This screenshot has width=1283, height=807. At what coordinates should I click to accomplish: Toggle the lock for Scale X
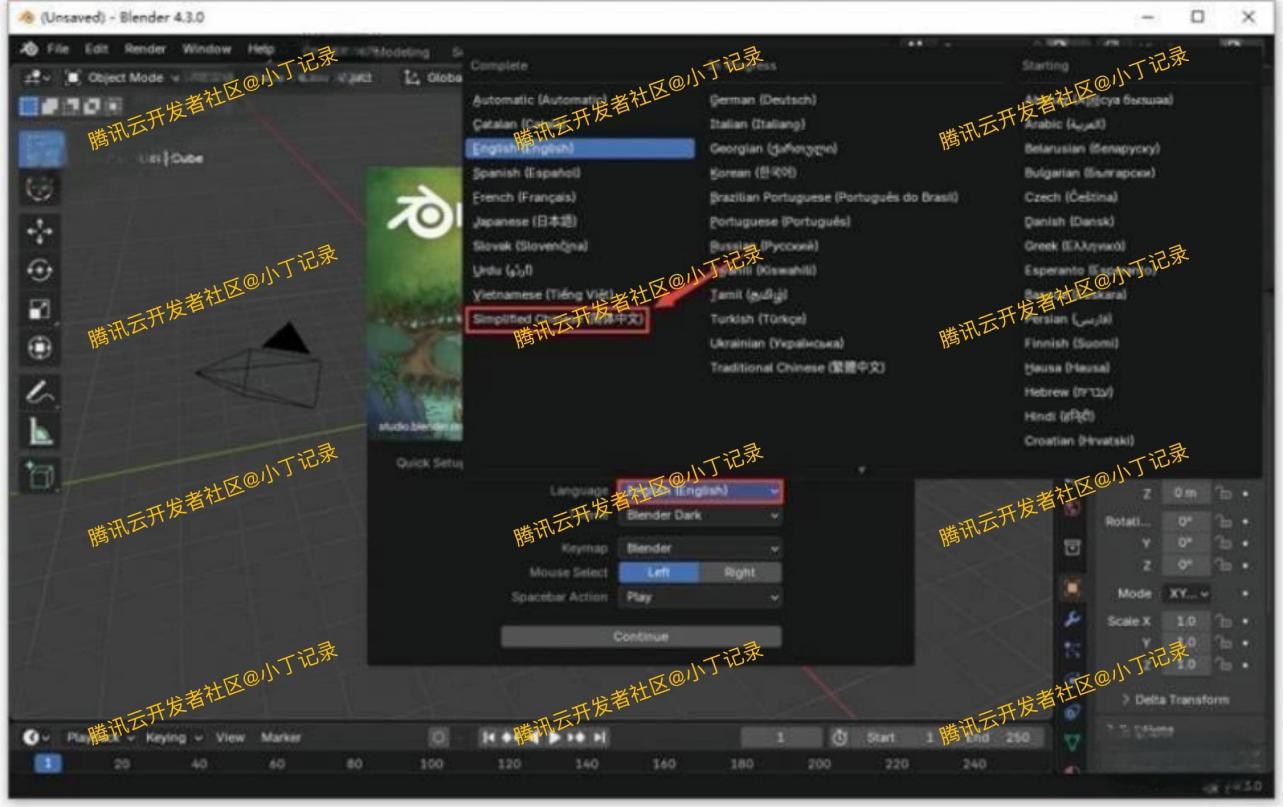pyautogui.click(x=1222, y=621)
